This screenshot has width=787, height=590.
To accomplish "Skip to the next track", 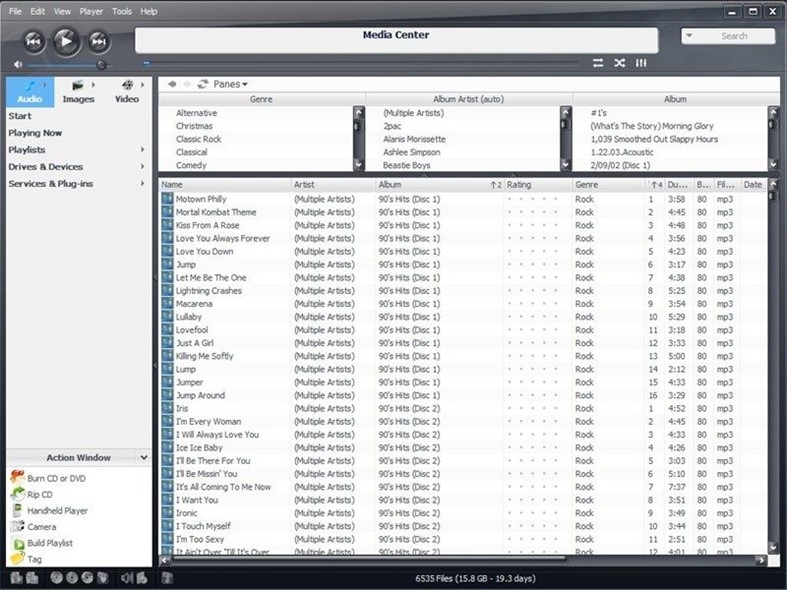I will point(98,41).
